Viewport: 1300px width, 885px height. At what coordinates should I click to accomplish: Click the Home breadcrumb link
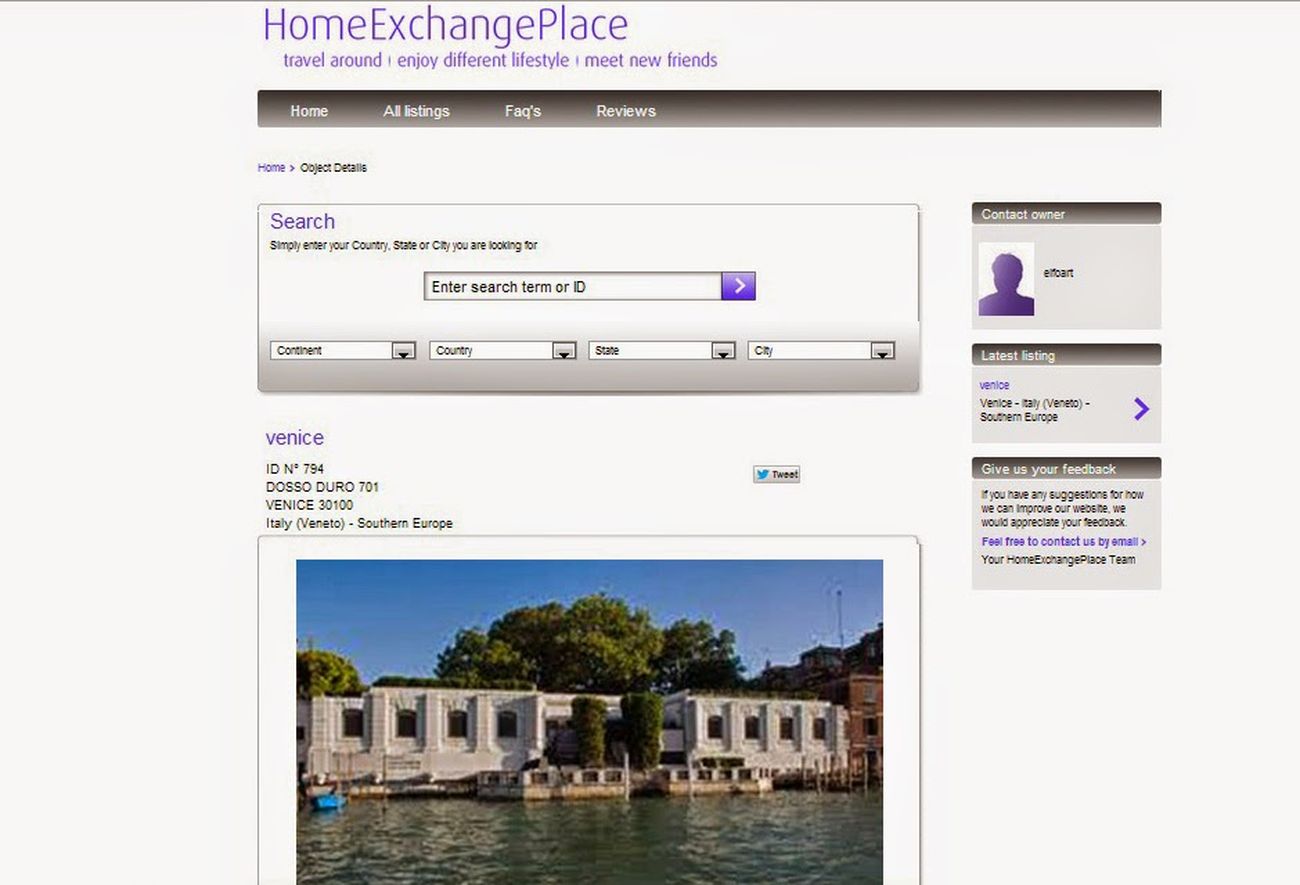click(x=271, y=168)
